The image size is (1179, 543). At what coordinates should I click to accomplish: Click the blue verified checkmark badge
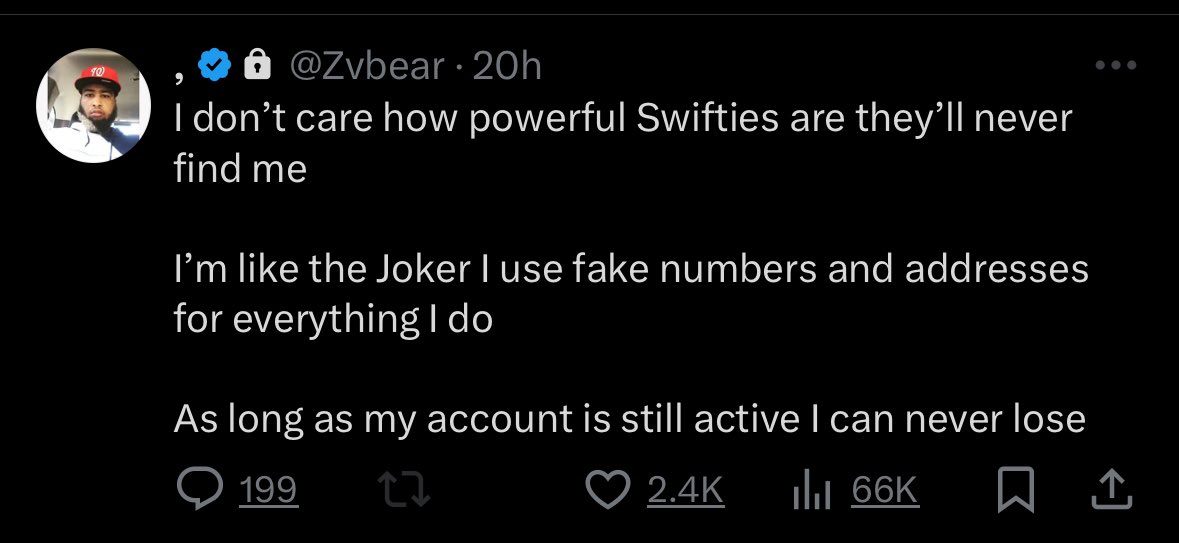click(214, 66)
